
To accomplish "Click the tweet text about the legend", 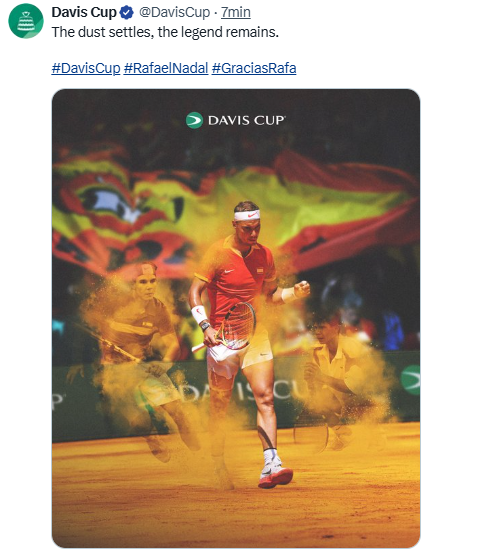I will 165,32.
